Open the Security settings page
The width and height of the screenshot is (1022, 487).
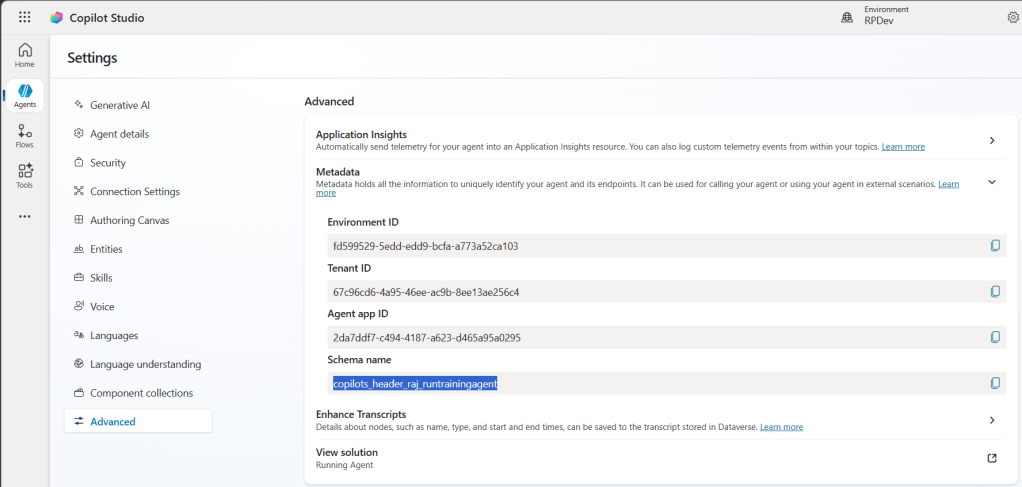[108, 162]
